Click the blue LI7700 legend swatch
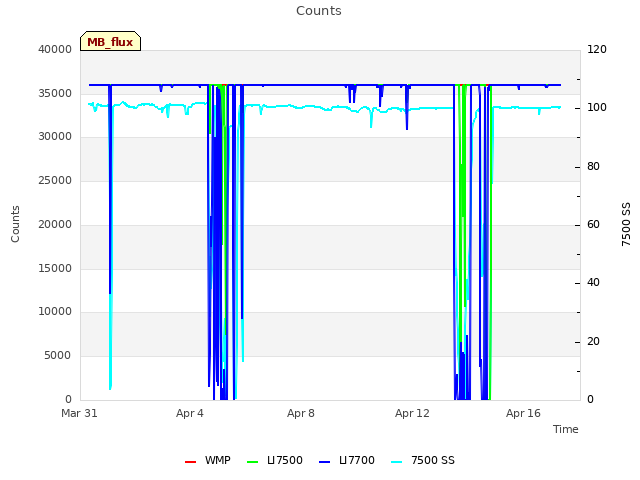The height and width of the screenshot is (480, 640). point(324,462)
